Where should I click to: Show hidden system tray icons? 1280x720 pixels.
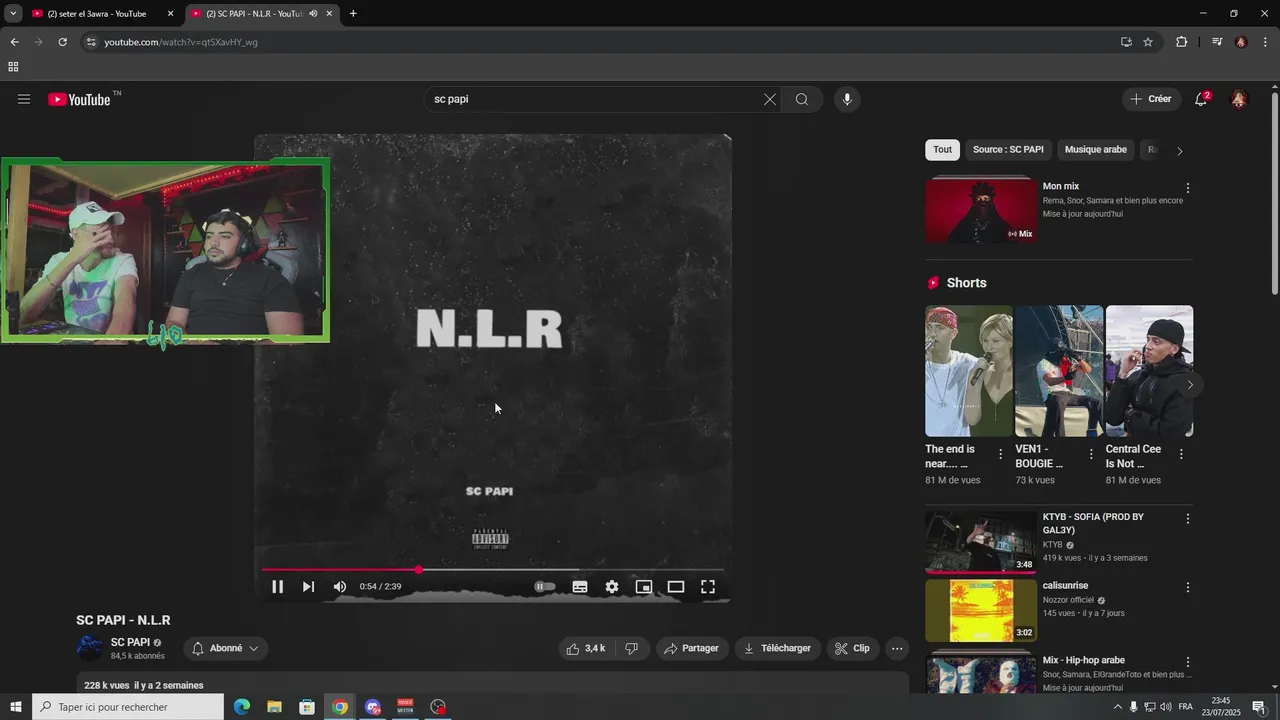pyautogui.click(x=1118, y=707)
